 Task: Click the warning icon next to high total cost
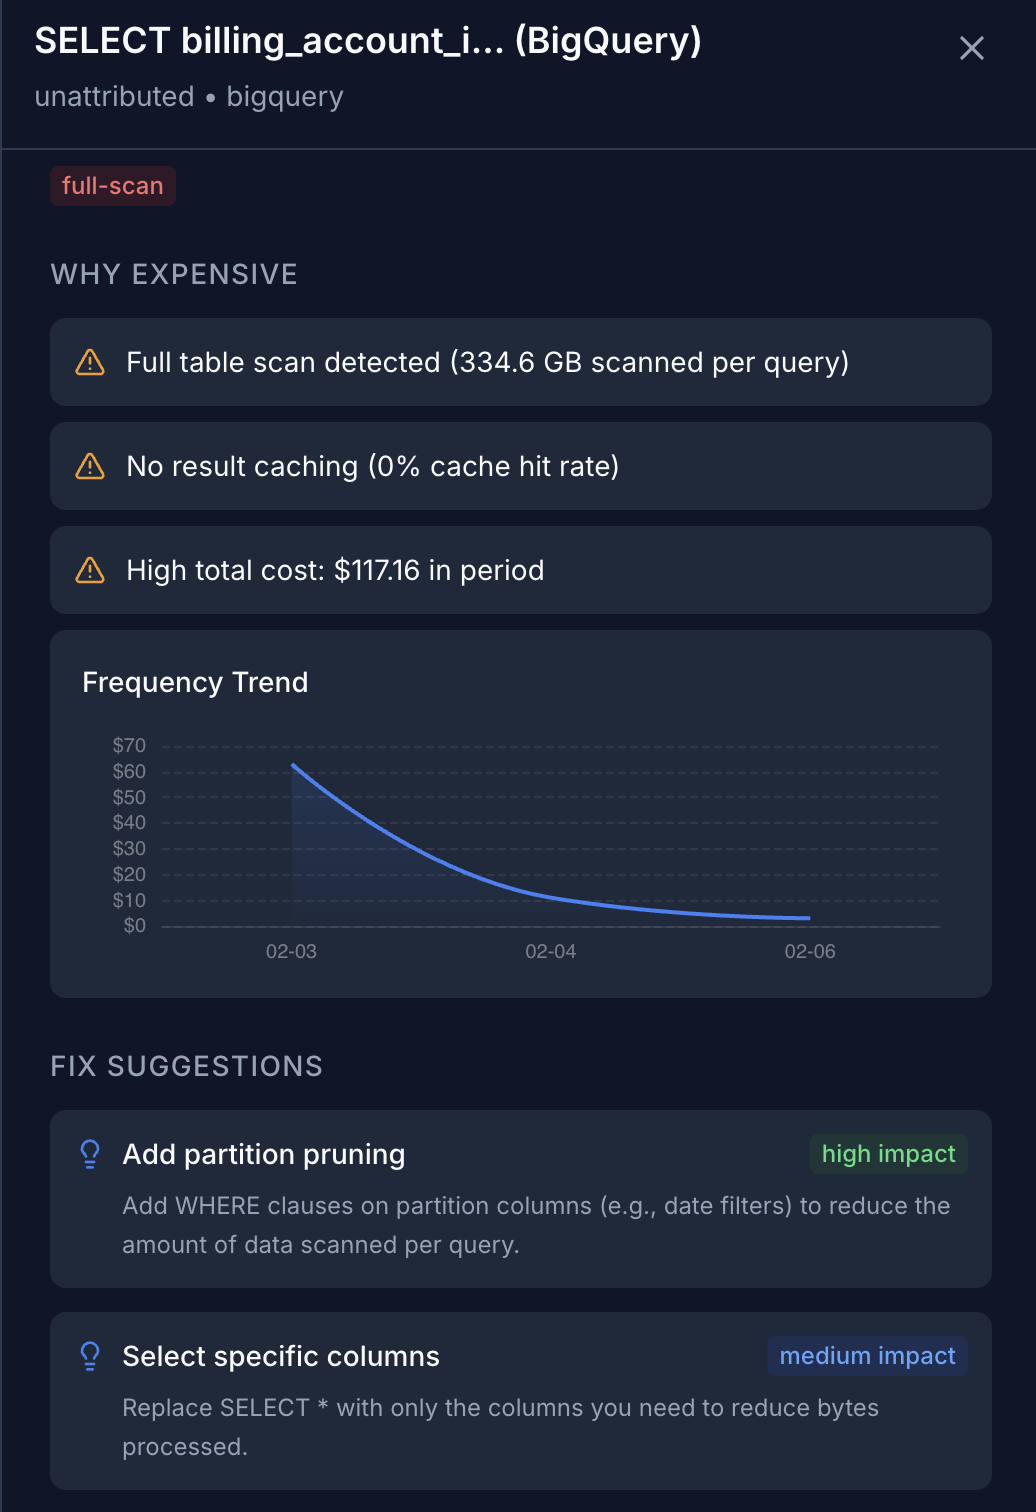tap(89, 570)
